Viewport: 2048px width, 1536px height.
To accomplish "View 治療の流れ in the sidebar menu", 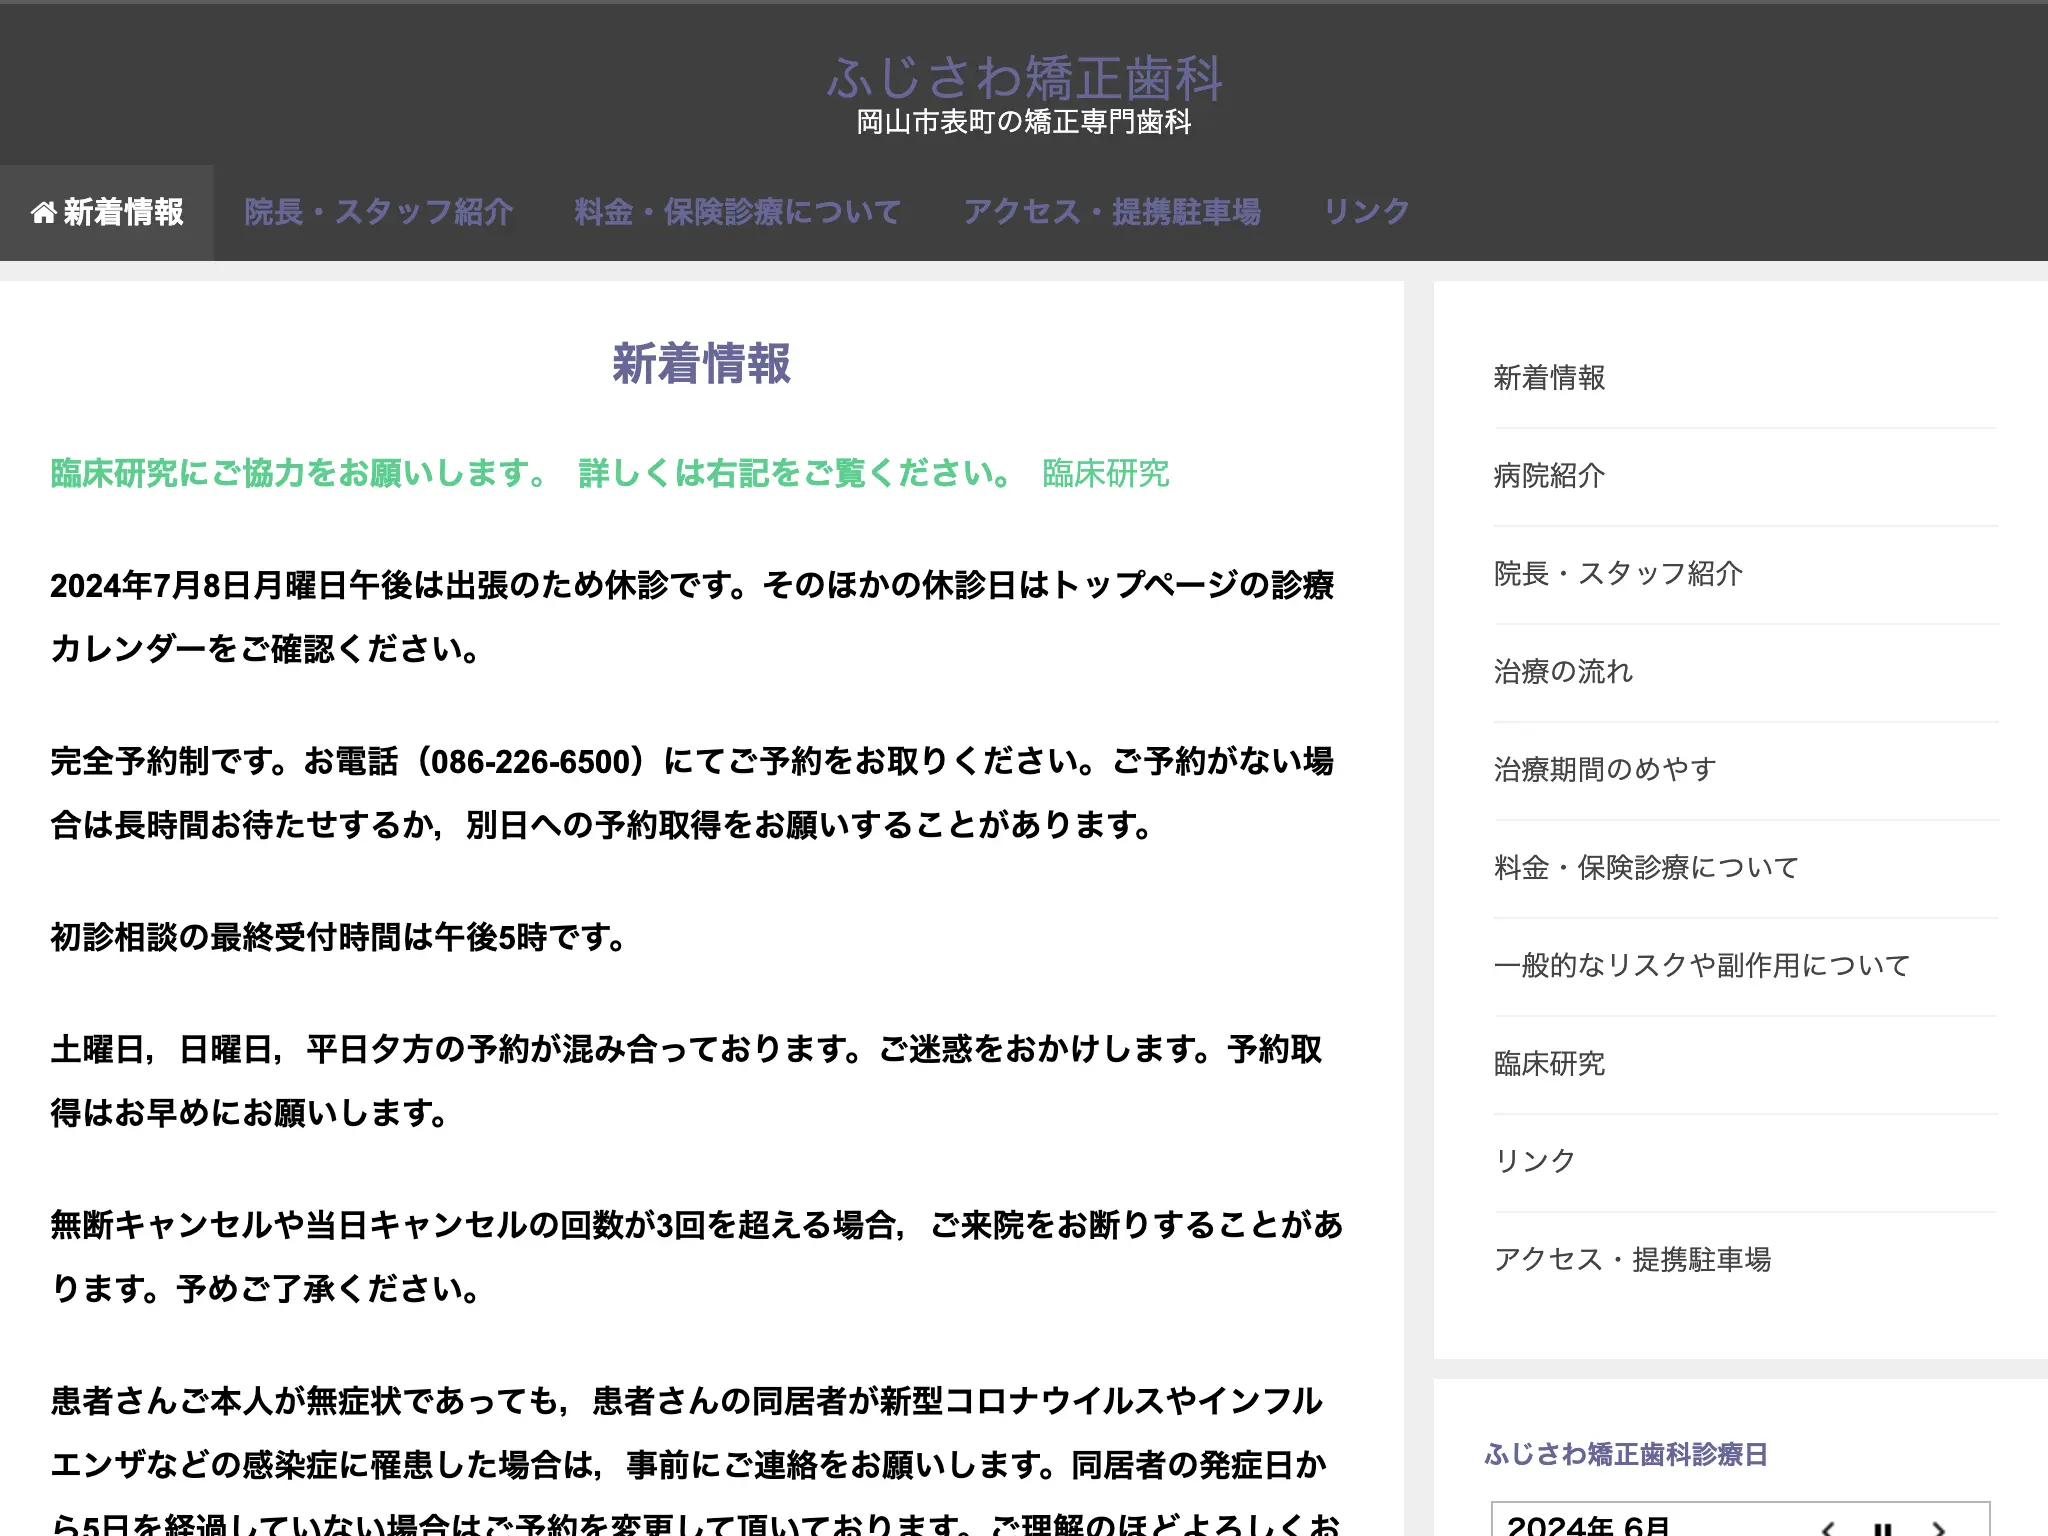I will point(1563,672).
